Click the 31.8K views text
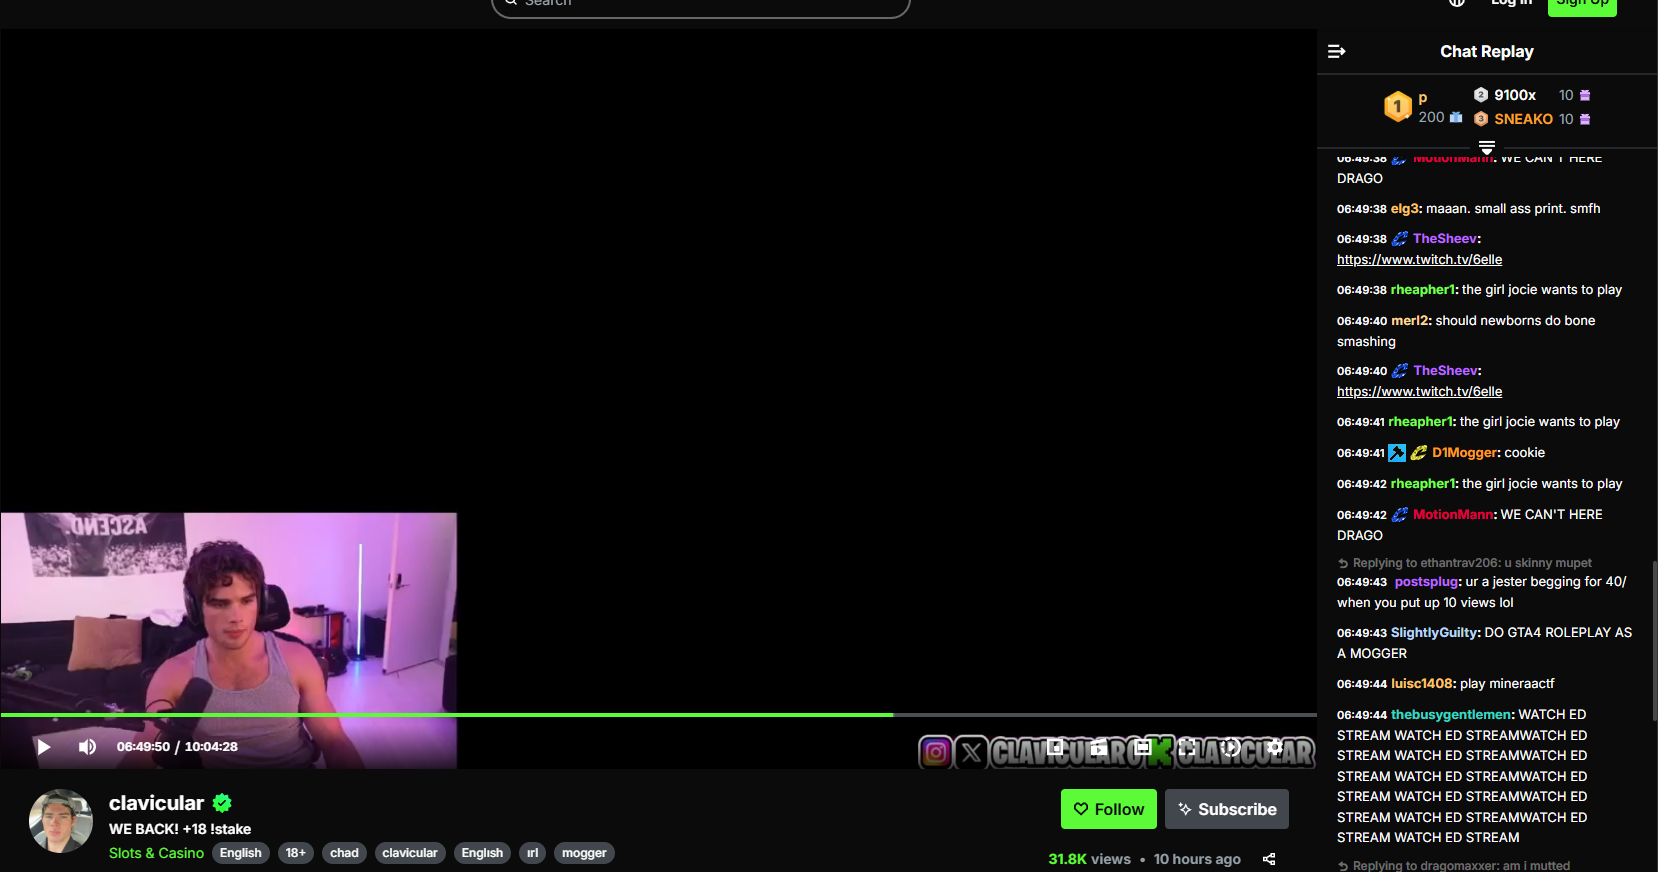Image resolution: width=1658 pixels, height=872 pixels. [x=1089, y=859]
